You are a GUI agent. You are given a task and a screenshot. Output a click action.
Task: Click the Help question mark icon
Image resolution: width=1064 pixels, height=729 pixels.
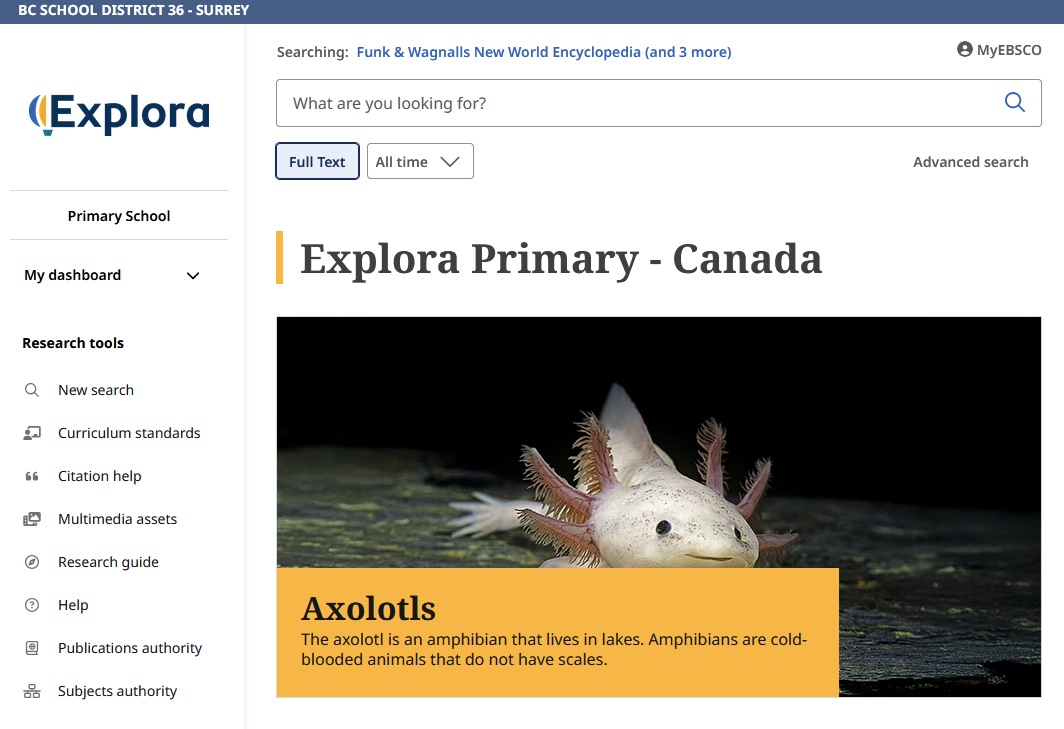point(32,605)
